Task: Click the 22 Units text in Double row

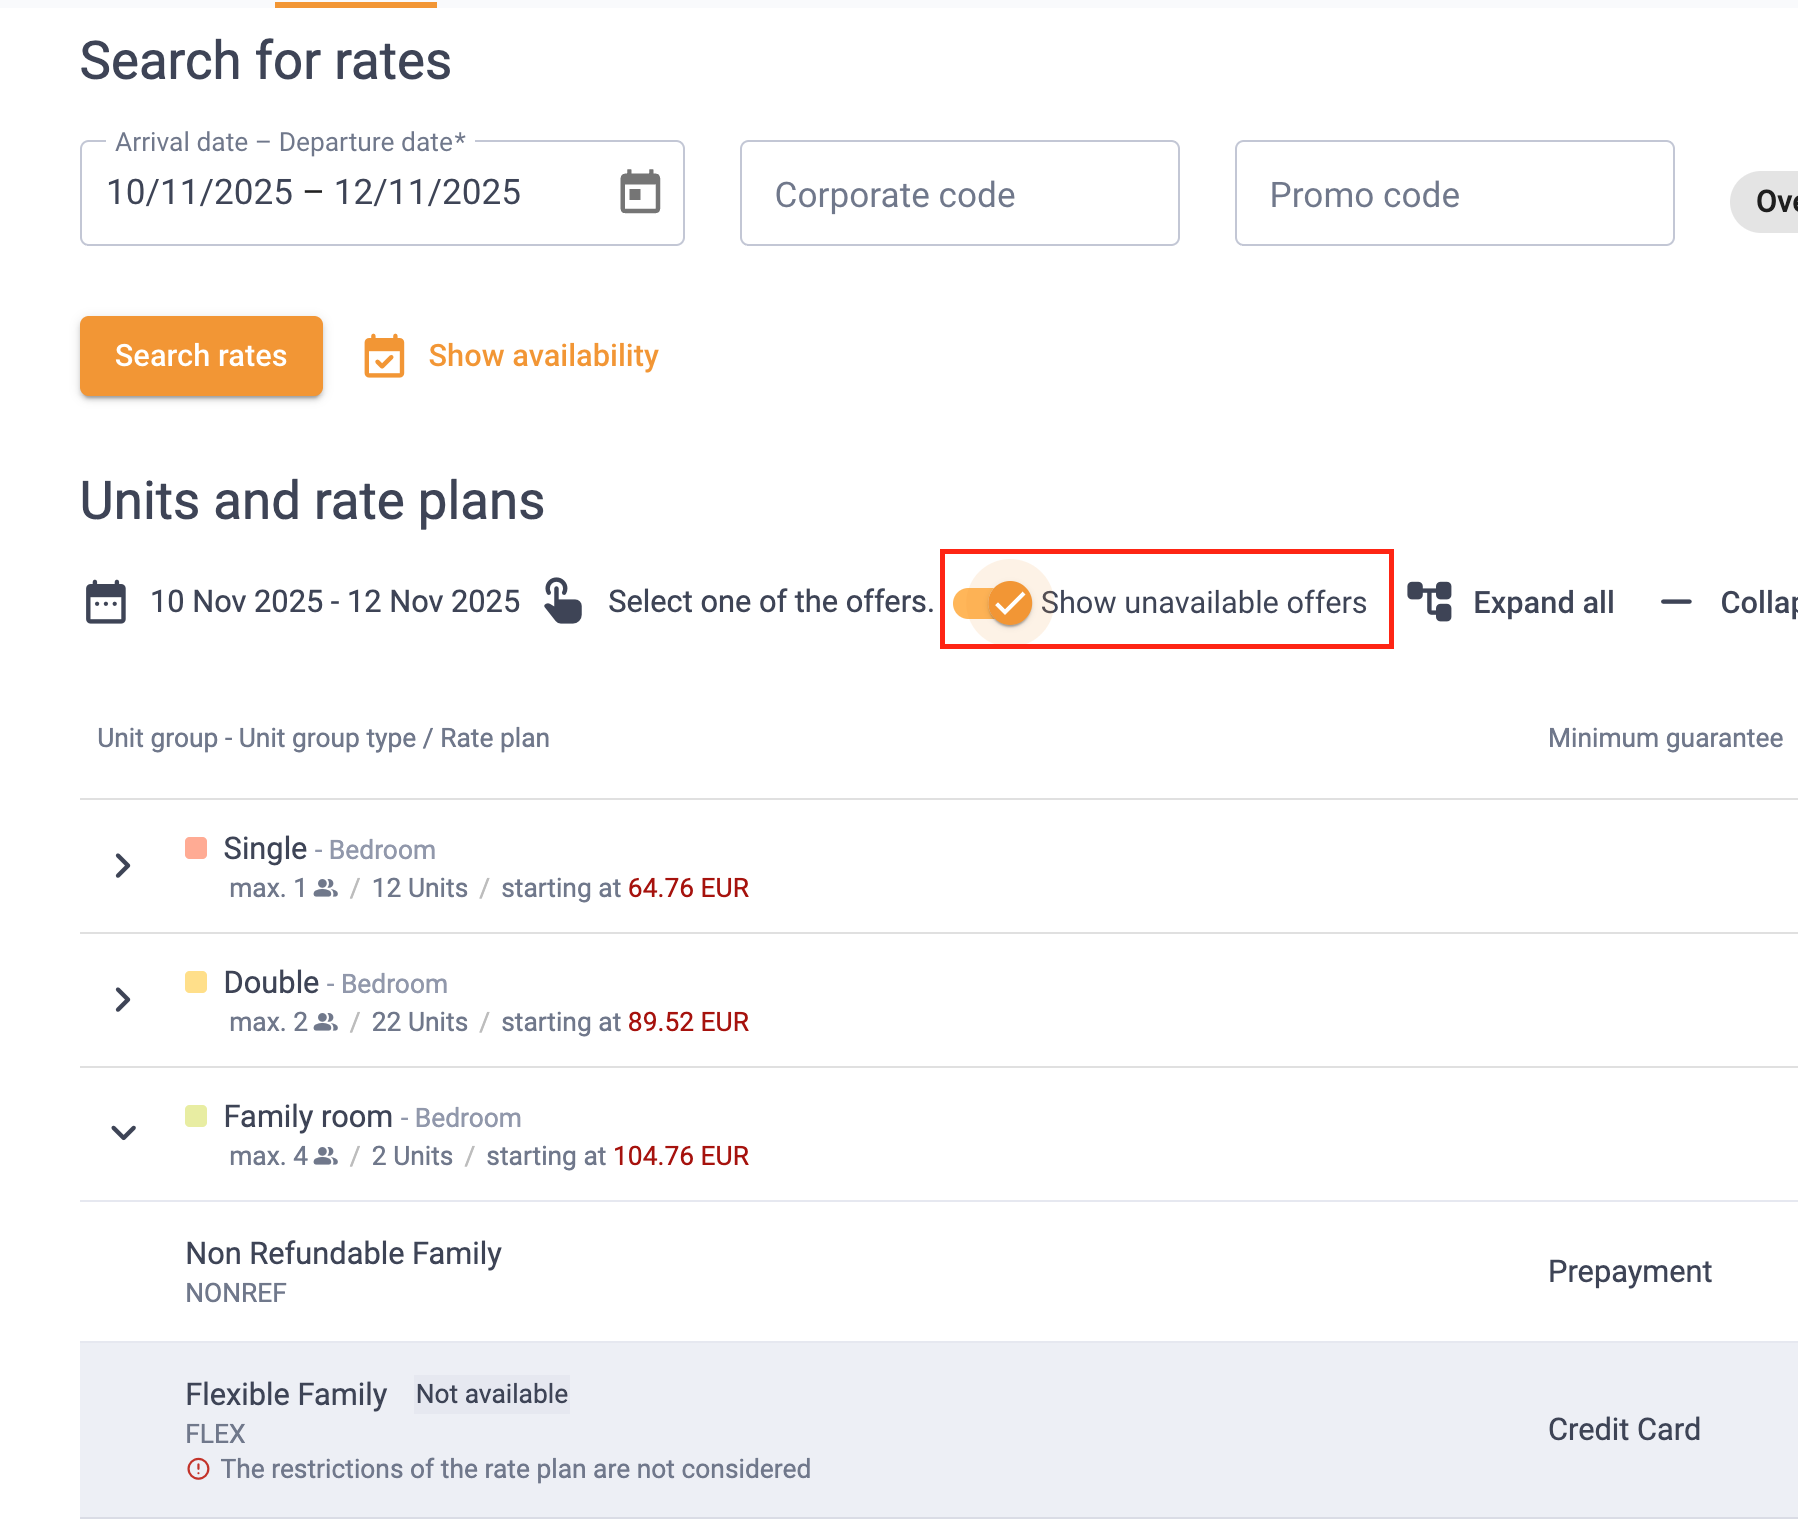Action: click(x=420, y=1022)
